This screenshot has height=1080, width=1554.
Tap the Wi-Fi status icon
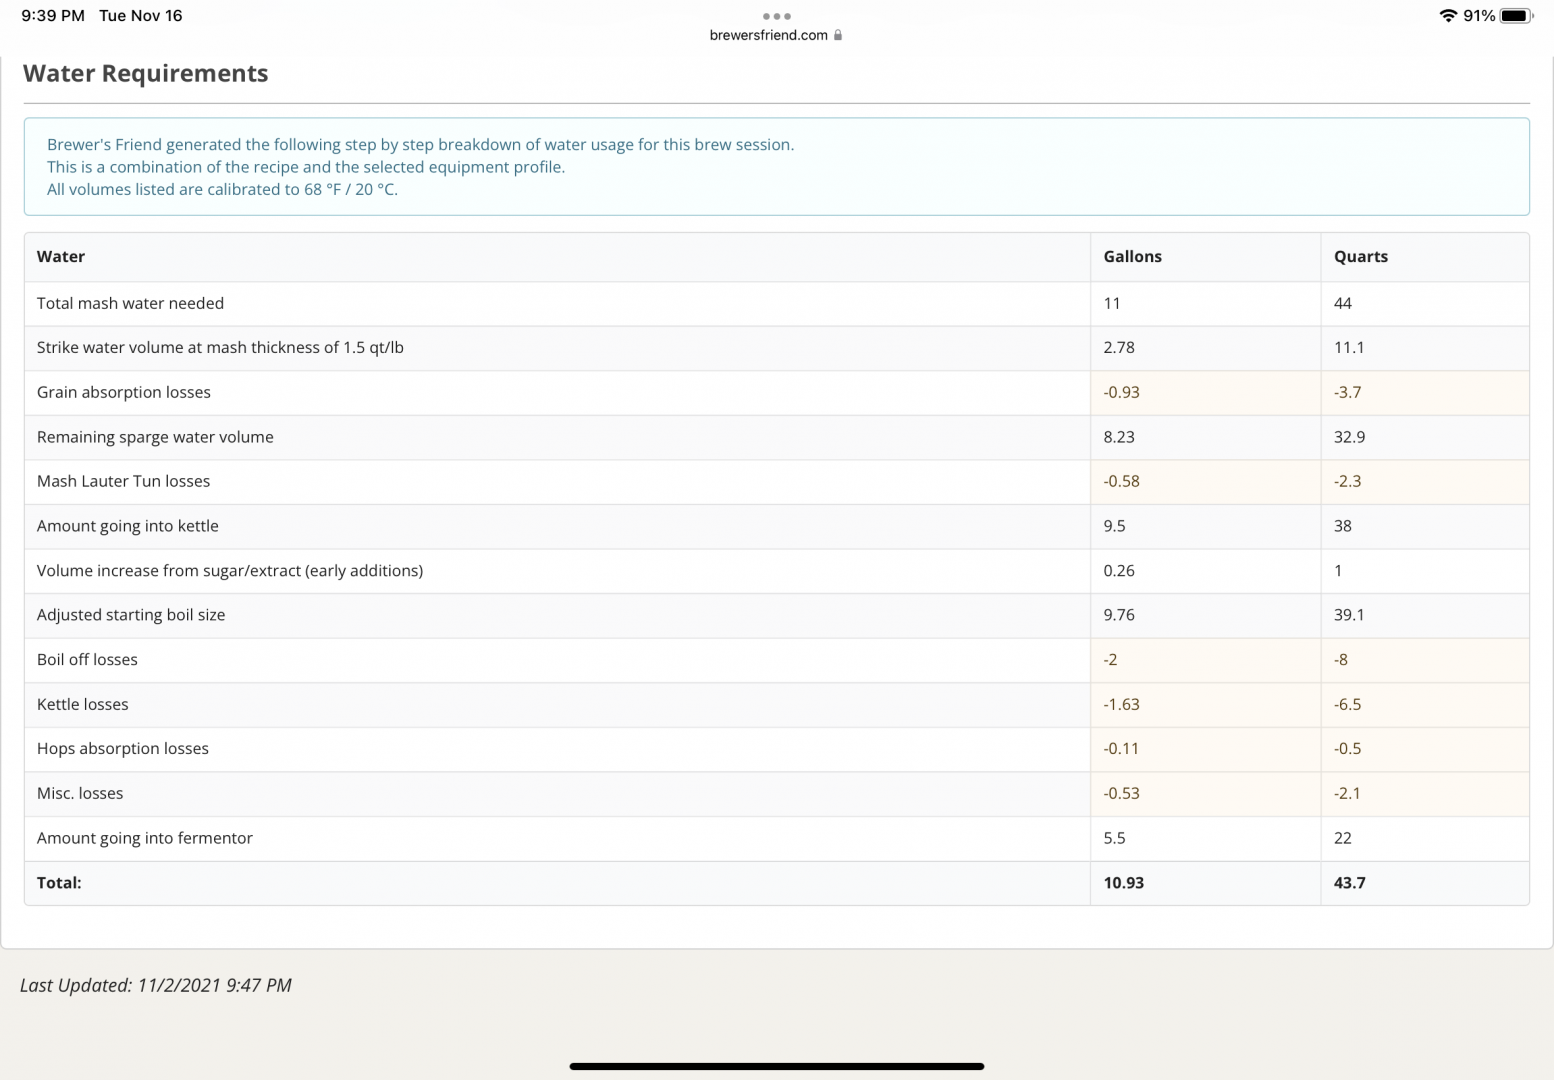coord(1447,16)
